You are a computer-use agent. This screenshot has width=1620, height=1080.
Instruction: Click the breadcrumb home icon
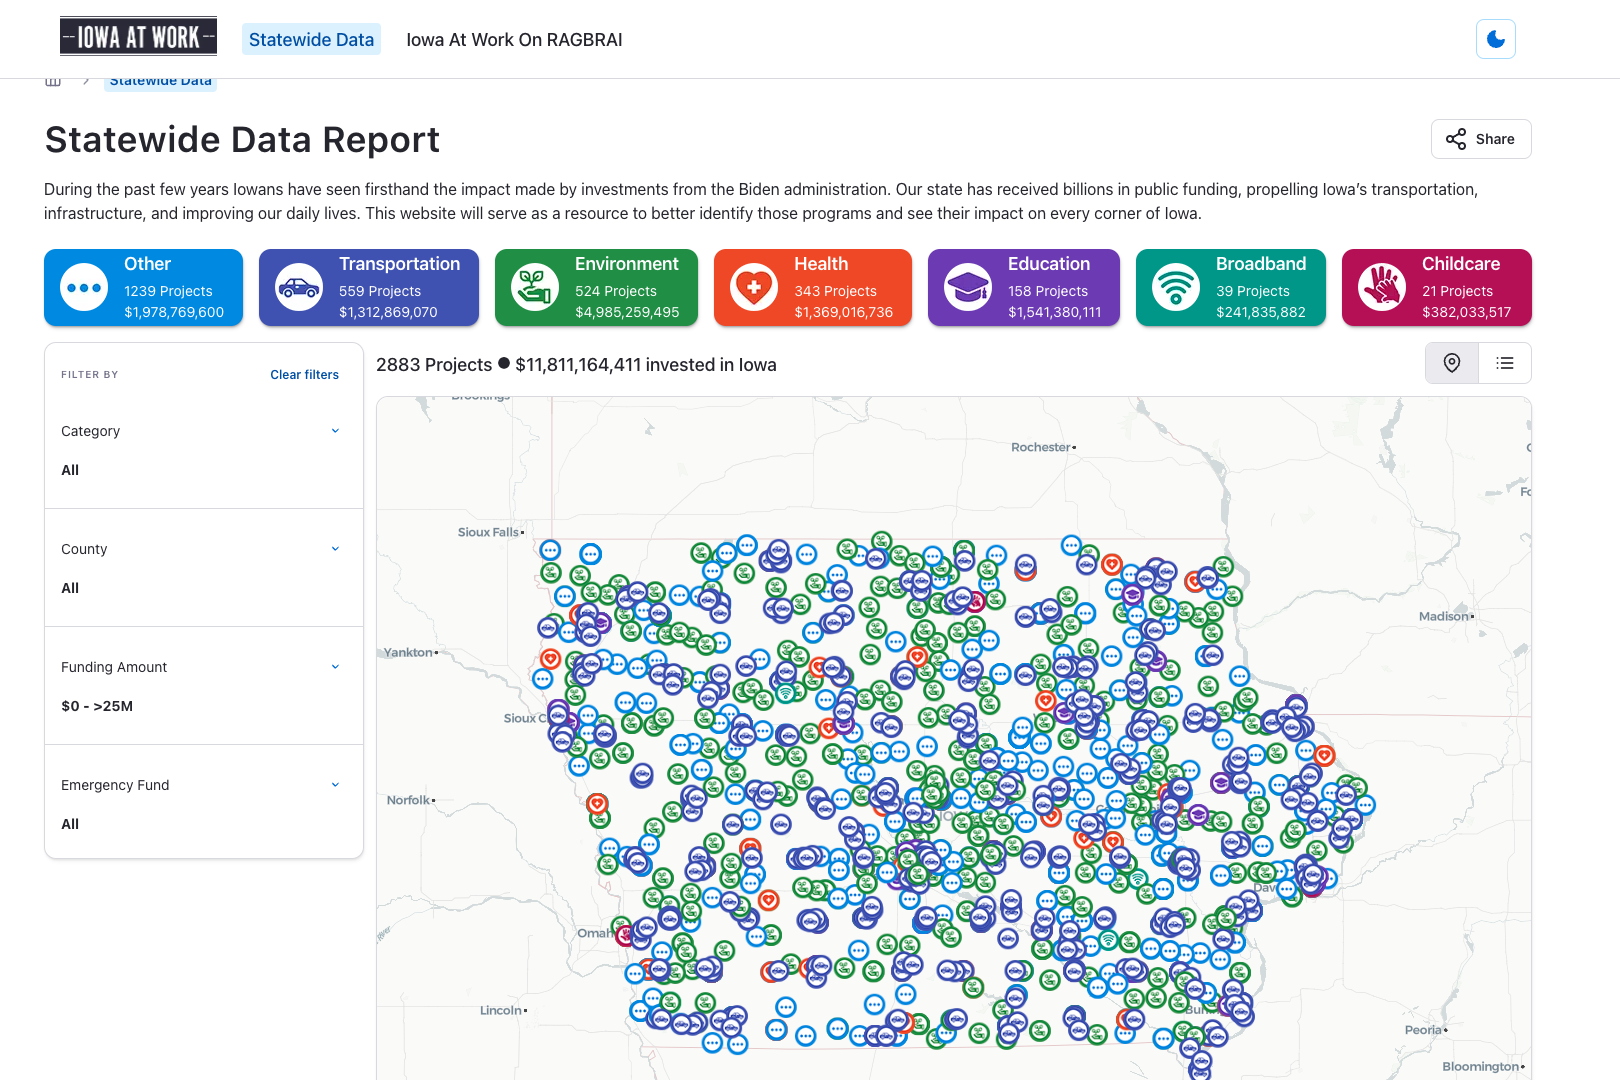coord(53,81)
